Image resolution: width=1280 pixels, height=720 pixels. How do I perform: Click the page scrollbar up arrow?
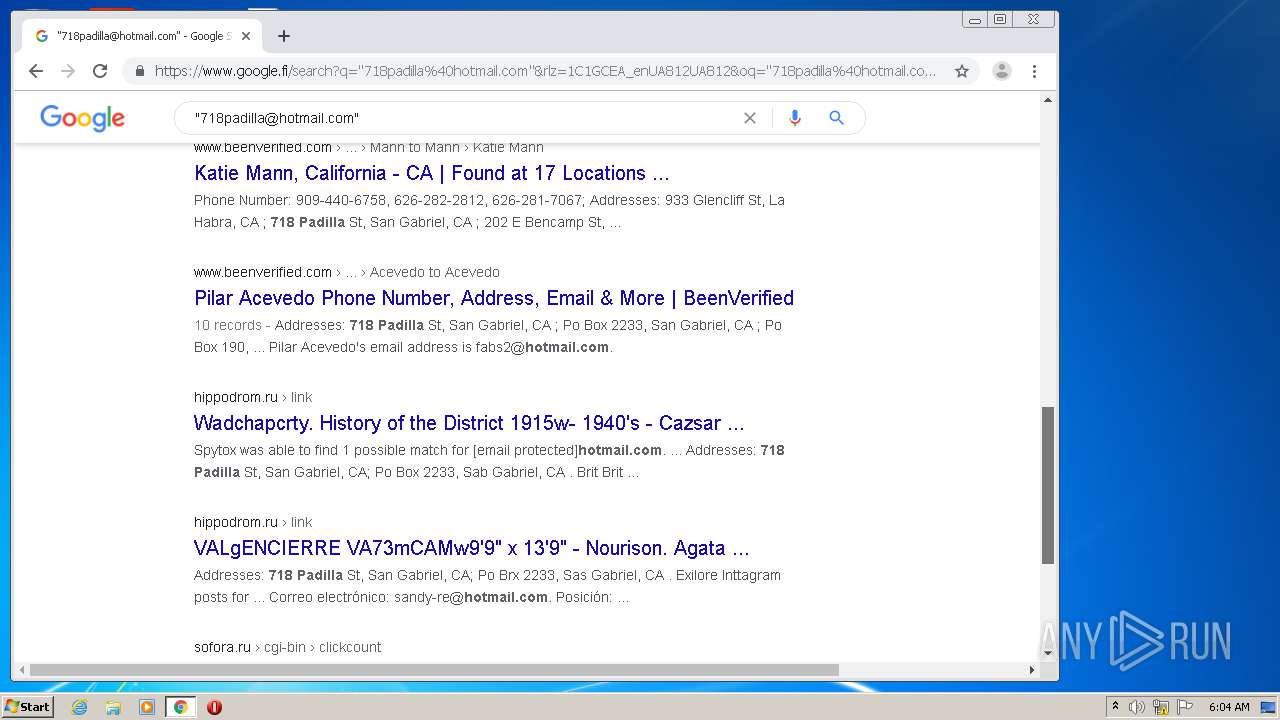(x=1048, y=100)
